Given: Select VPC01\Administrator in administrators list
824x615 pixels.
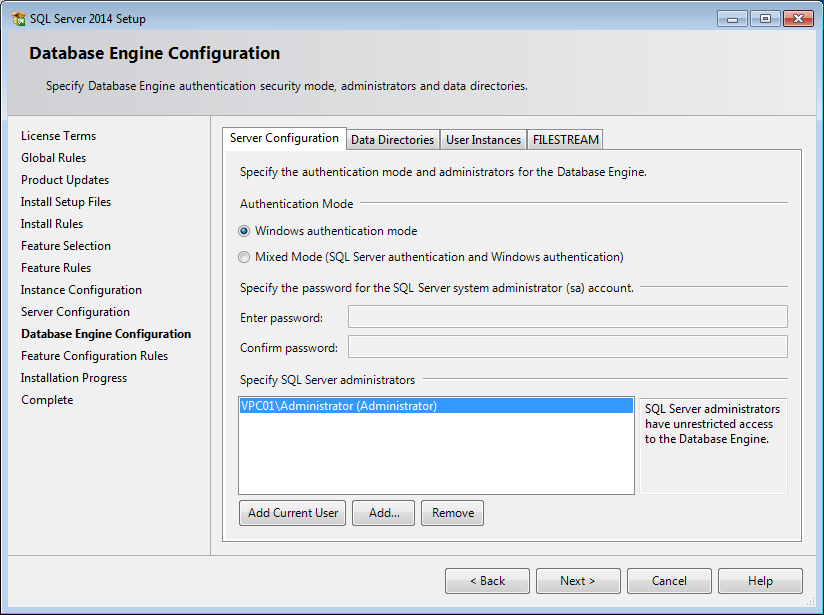Looking at the screenshot, I should point(436,406).
